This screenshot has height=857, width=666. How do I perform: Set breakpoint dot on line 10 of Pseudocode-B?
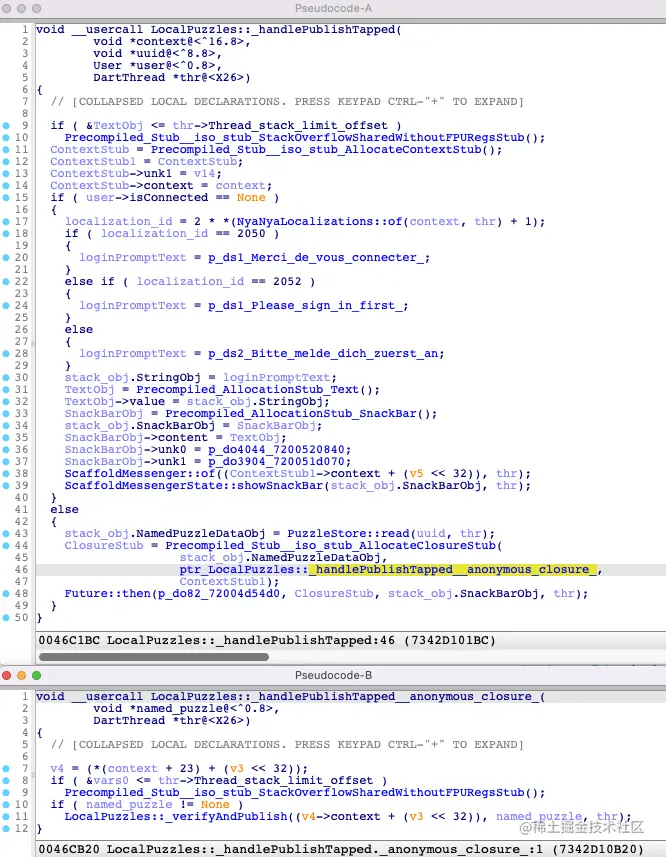click(6, 805)
